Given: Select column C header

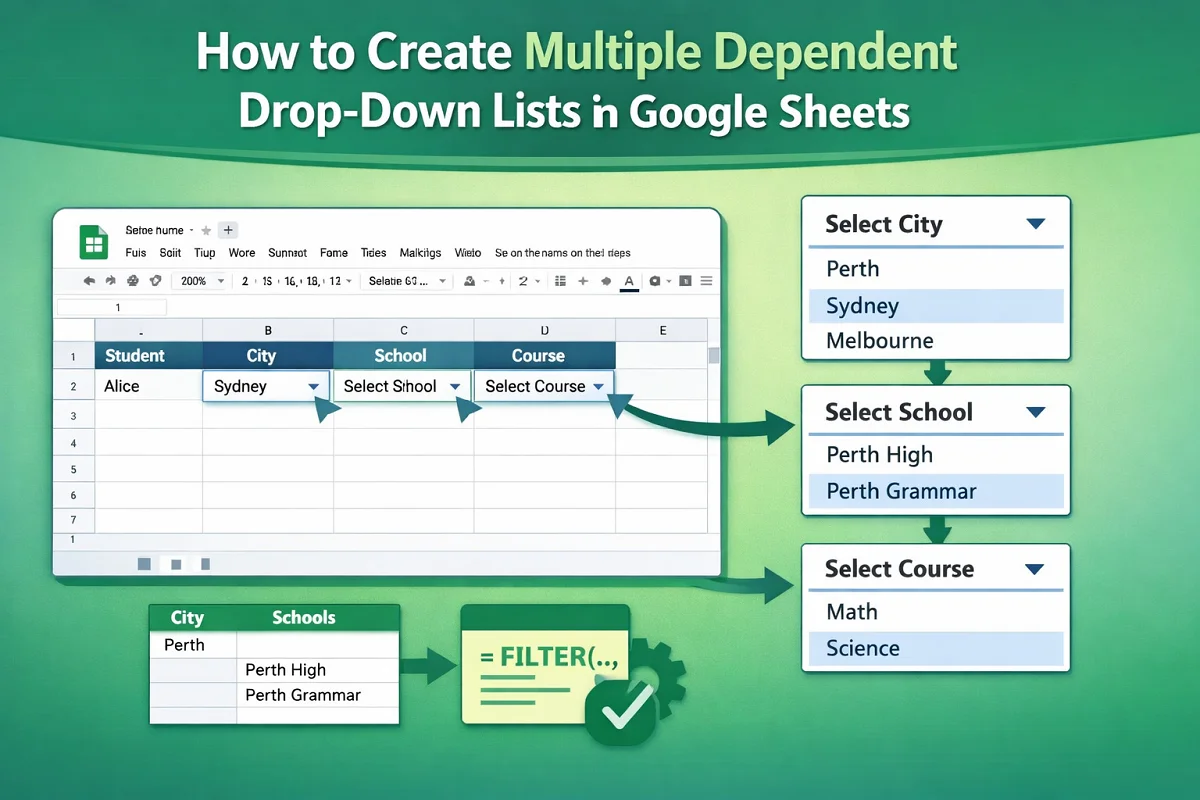Looking at the screenshot, I should click(403, 330).
